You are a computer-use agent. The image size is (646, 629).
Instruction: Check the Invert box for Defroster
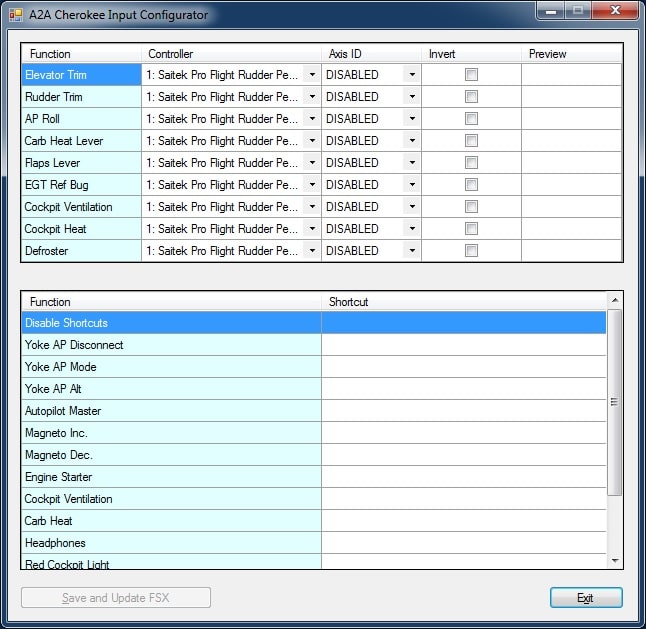[471, 251]
